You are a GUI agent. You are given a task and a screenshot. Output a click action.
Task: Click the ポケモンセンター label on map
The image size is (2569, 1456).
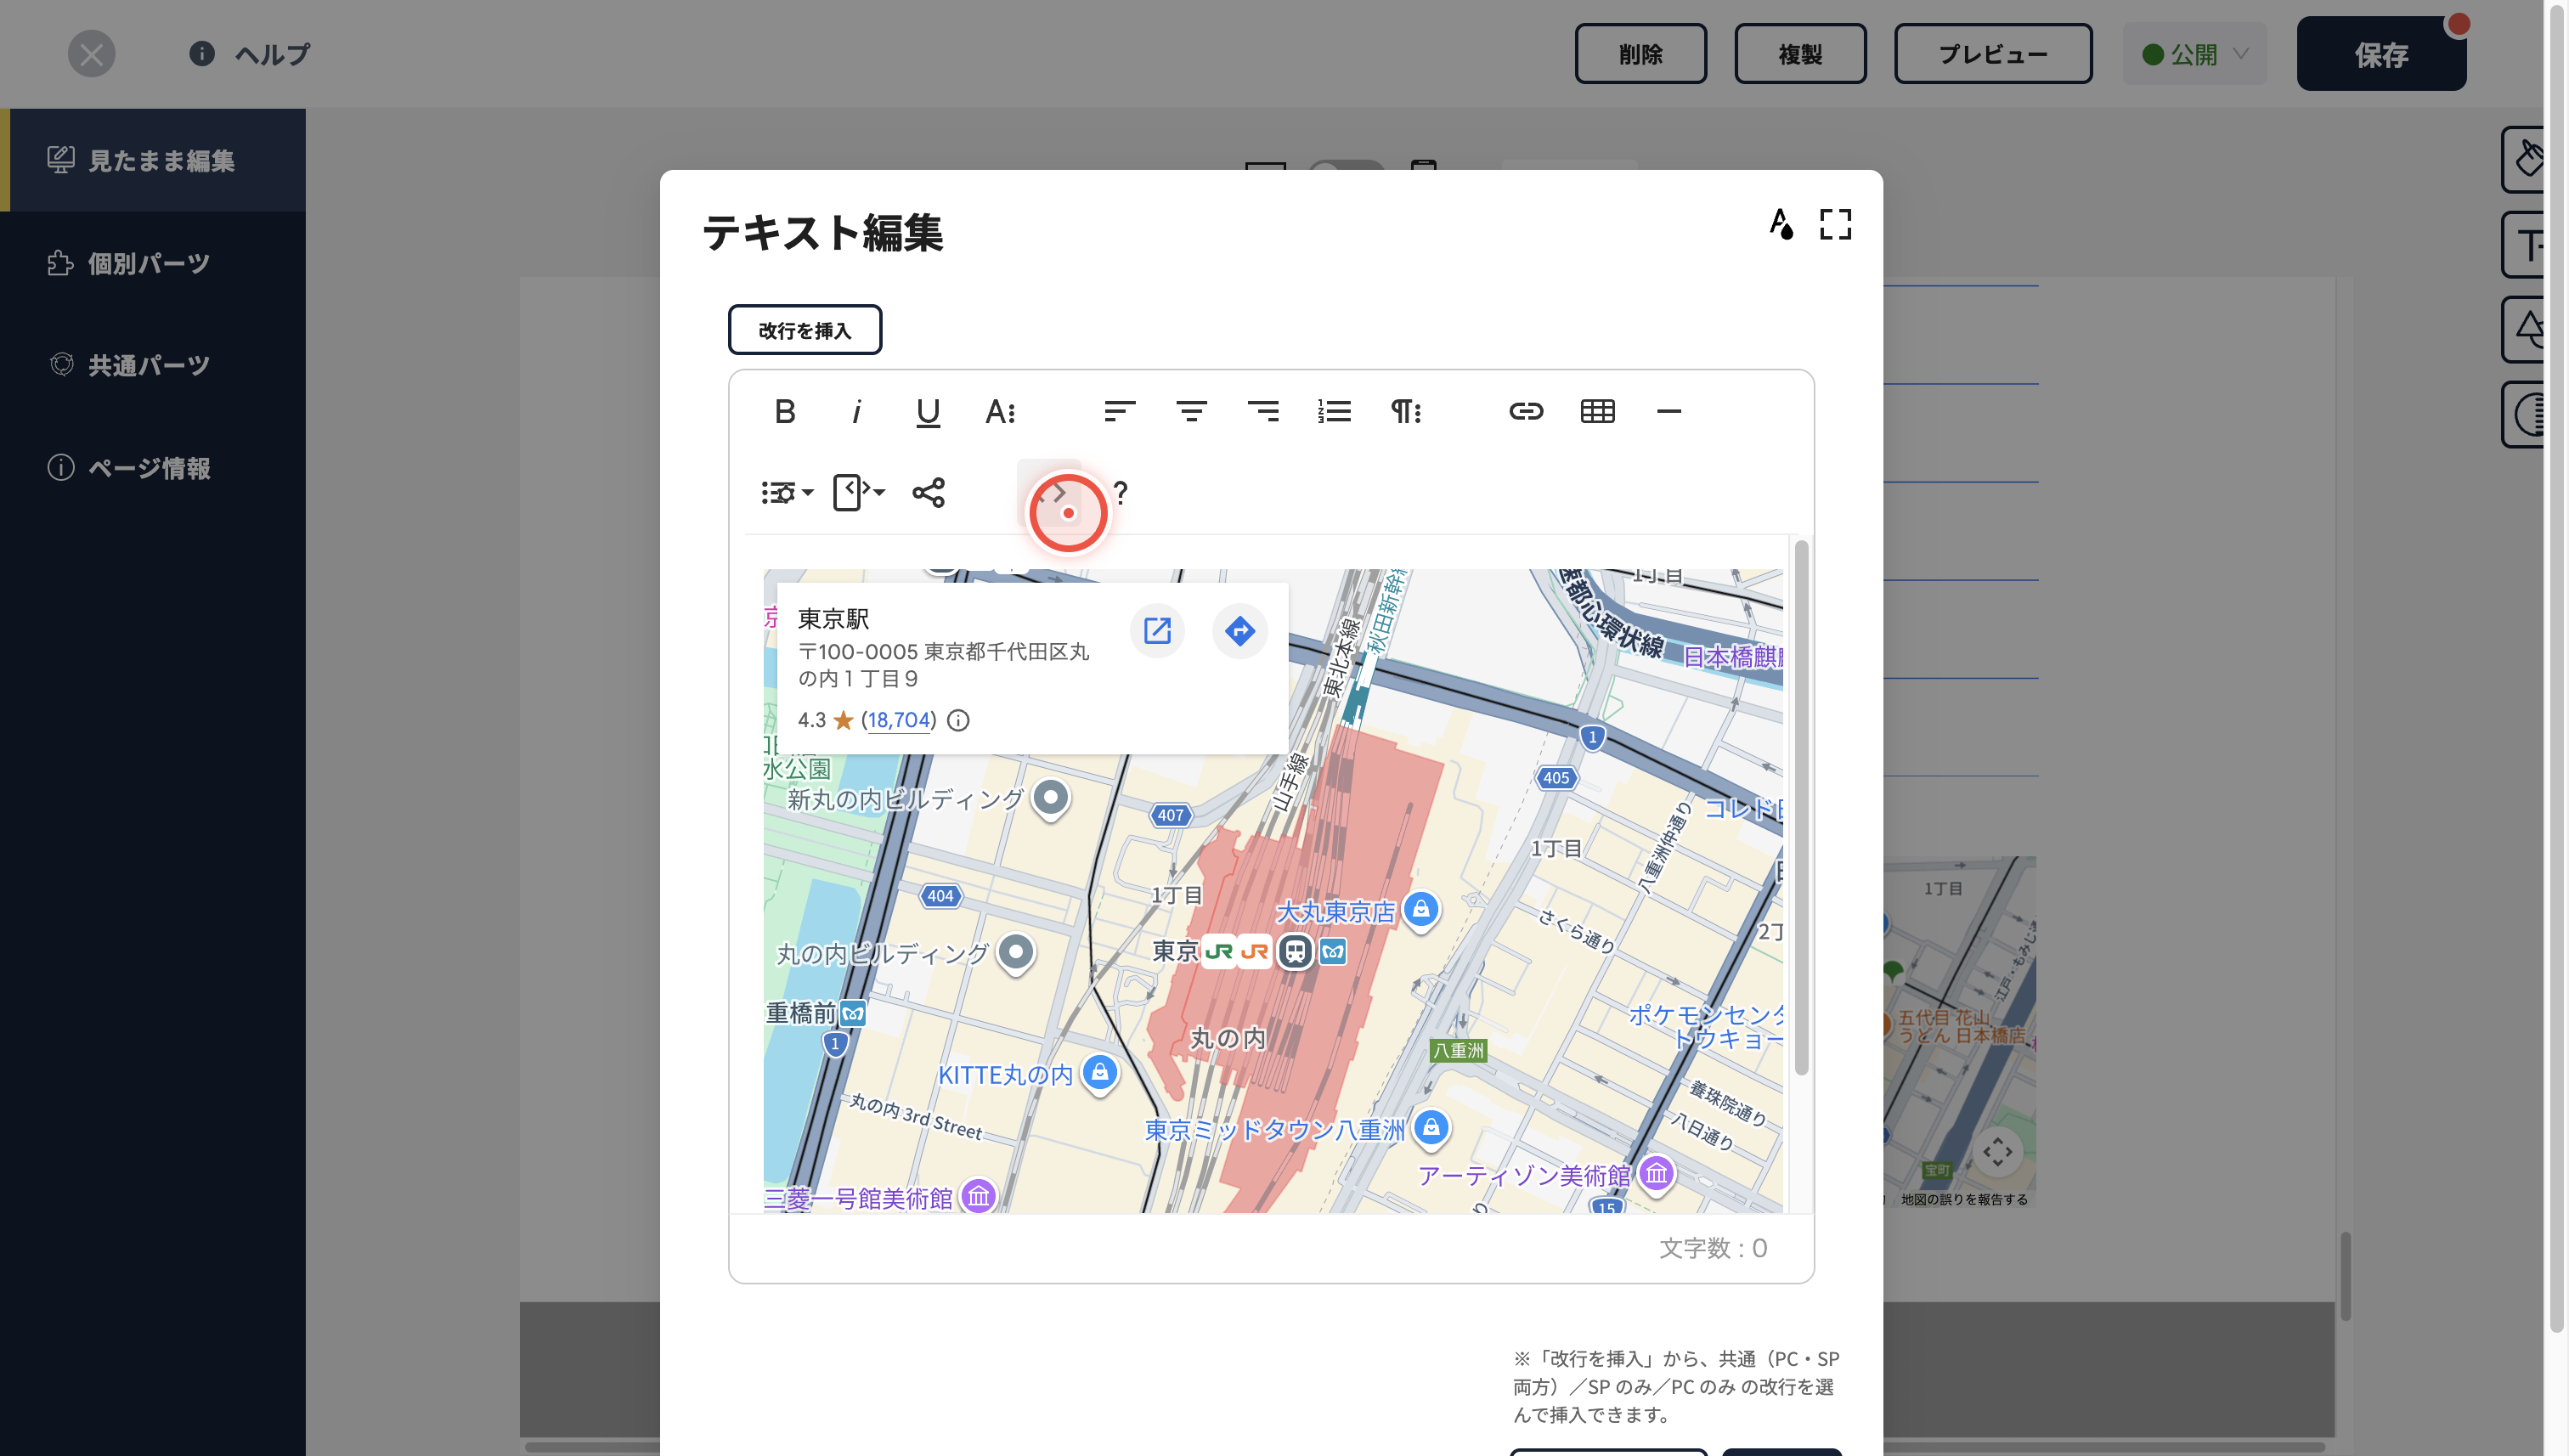[x=1706, y=1027]
